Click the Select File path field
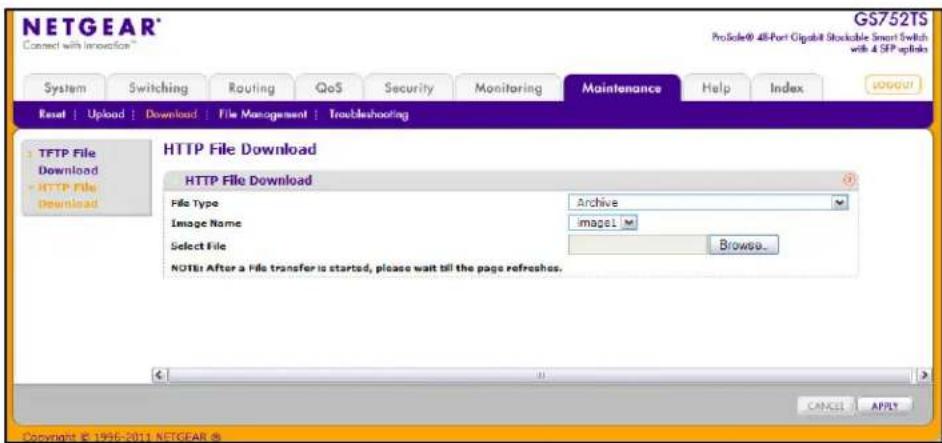This screenshot has width=942, height=443. tap(638, 245)
